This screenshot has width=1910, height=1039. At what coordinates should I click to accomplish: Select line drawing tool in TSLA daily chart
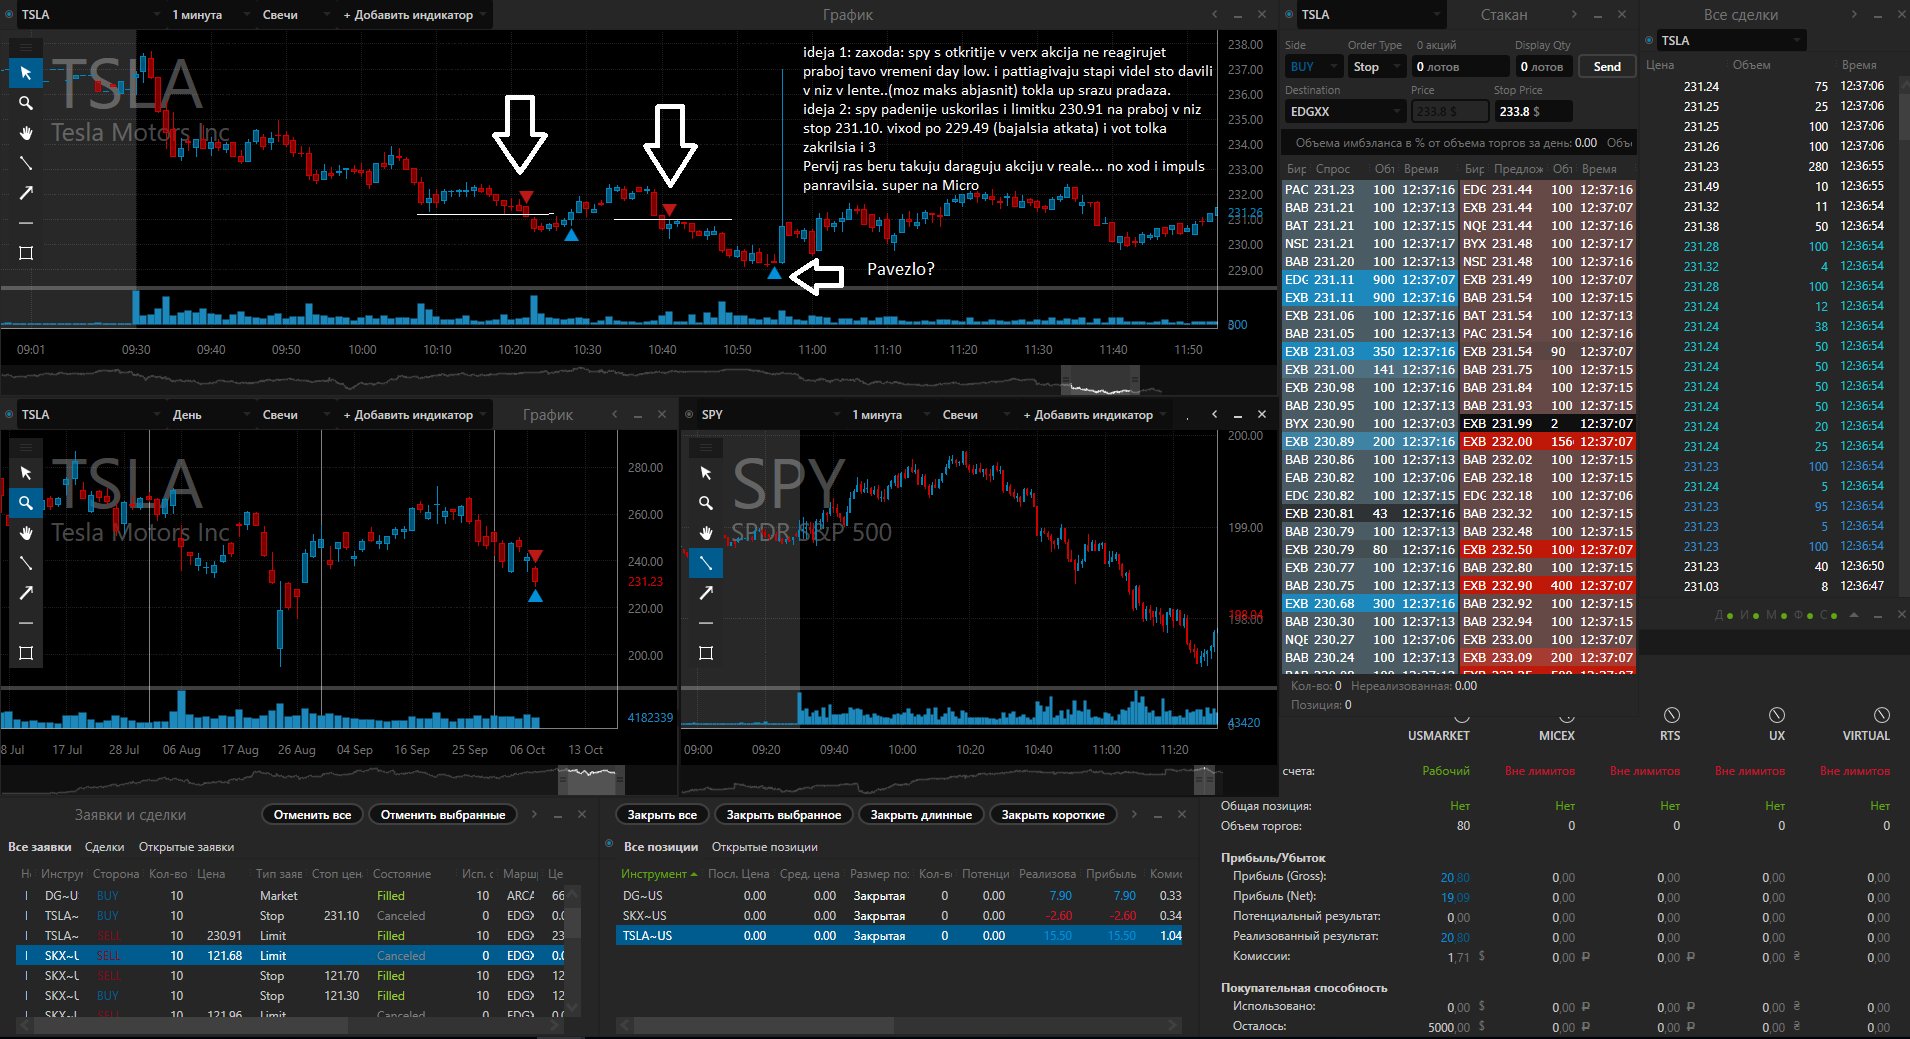pyautogui.click(x=26, y=563)
